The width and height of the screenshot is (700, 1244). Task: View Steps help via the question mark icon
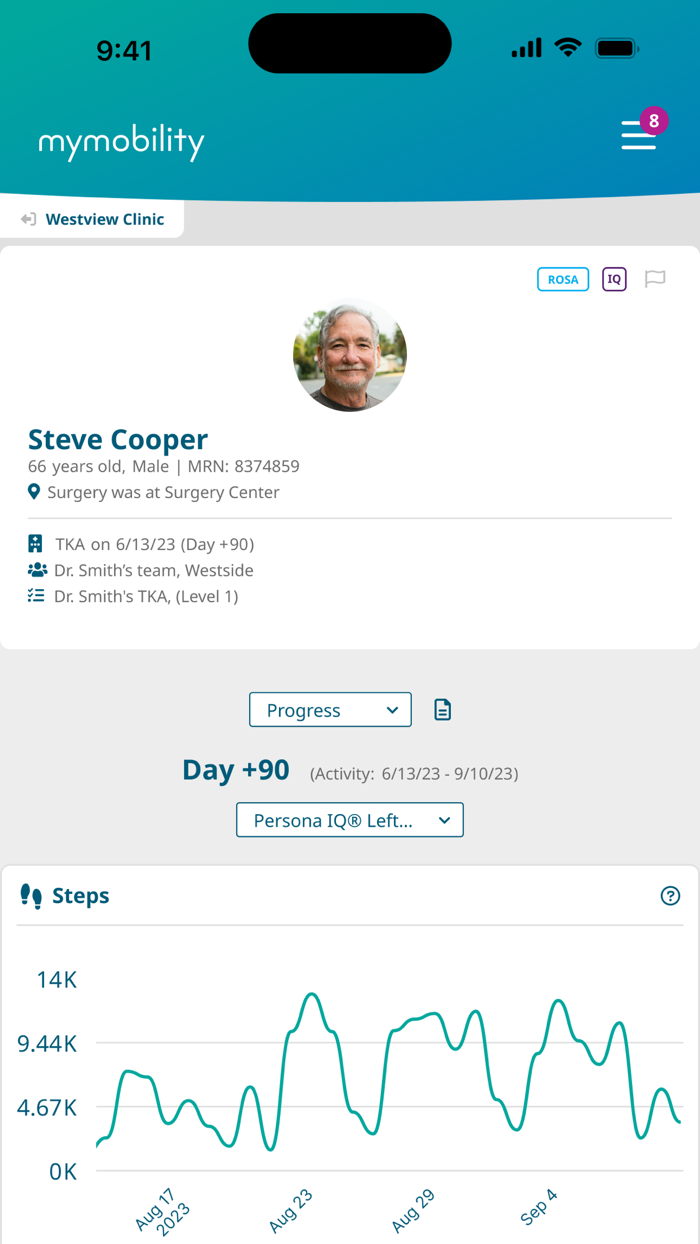[x=671, y=895]
